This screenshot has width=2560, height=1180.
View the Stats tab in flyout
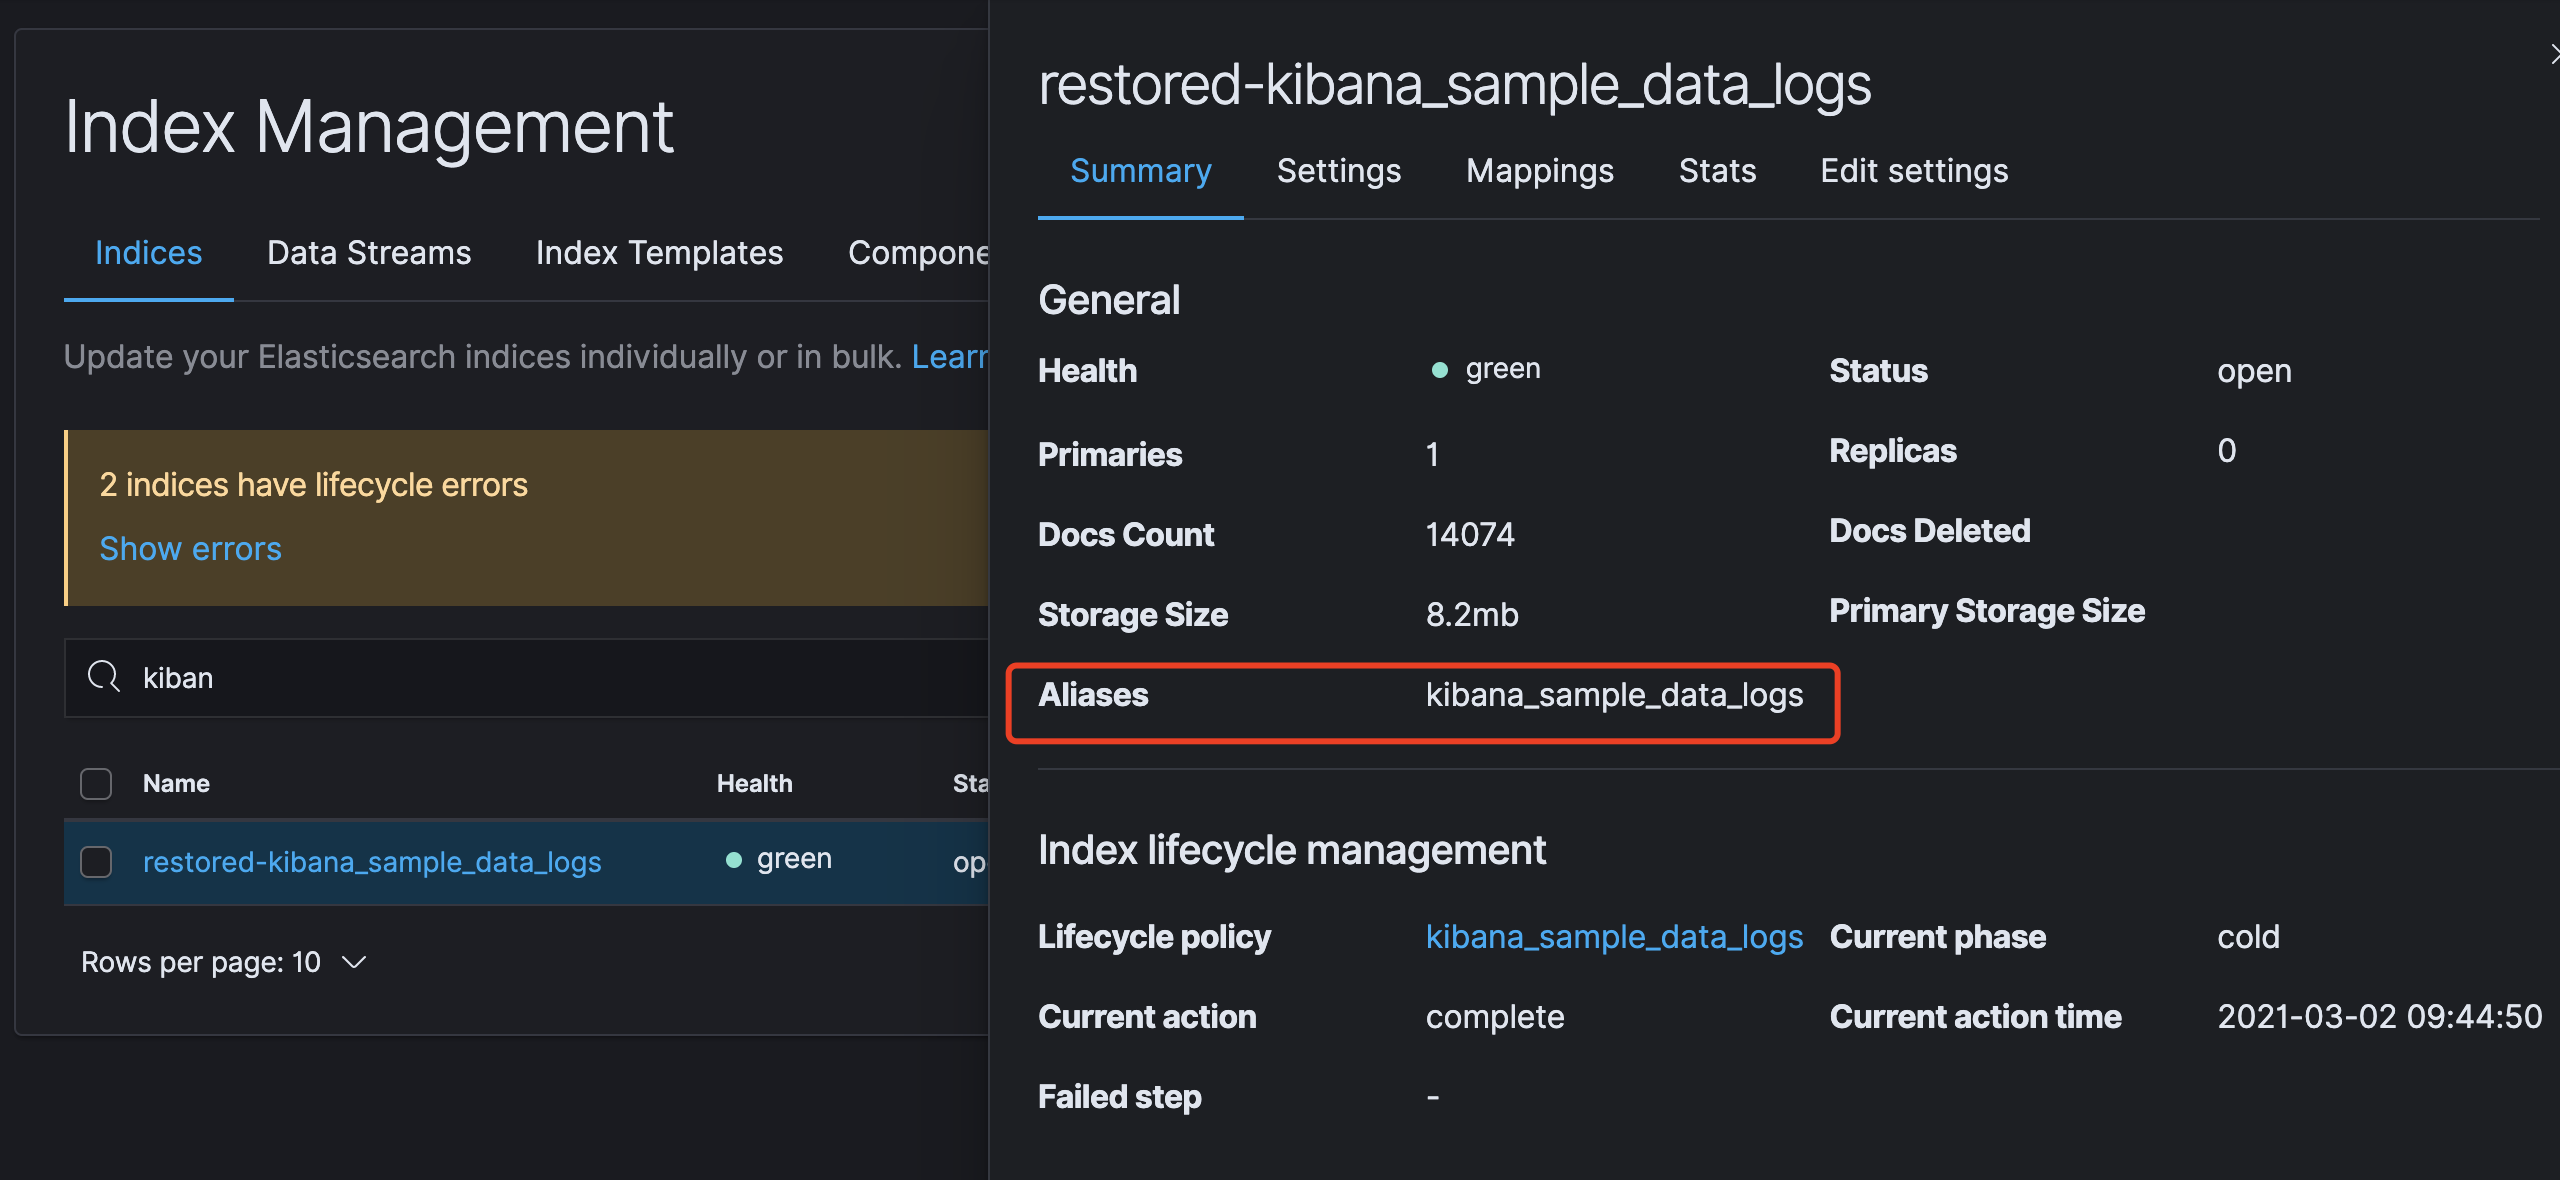click(x=1717, y=171)
